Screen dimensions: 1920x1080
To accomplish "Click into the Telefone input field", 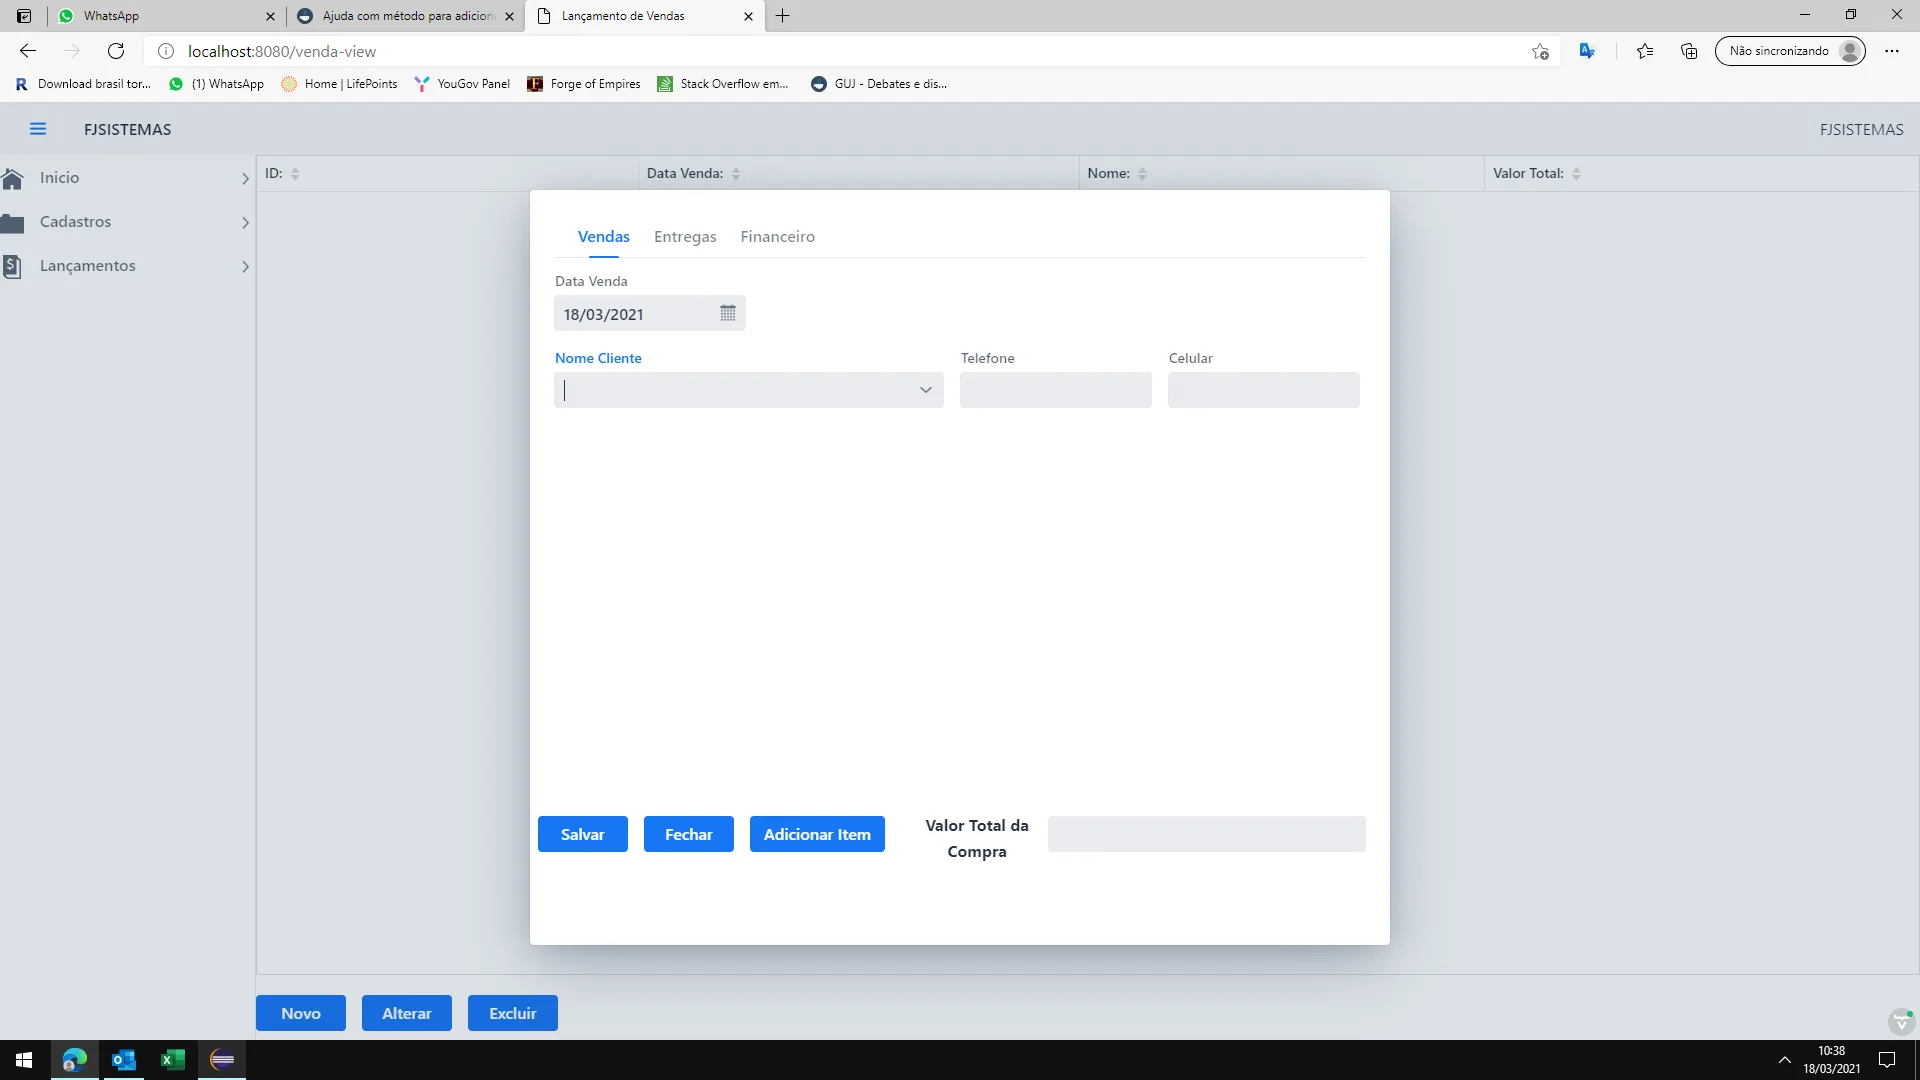I will (x=1055, y=390).
